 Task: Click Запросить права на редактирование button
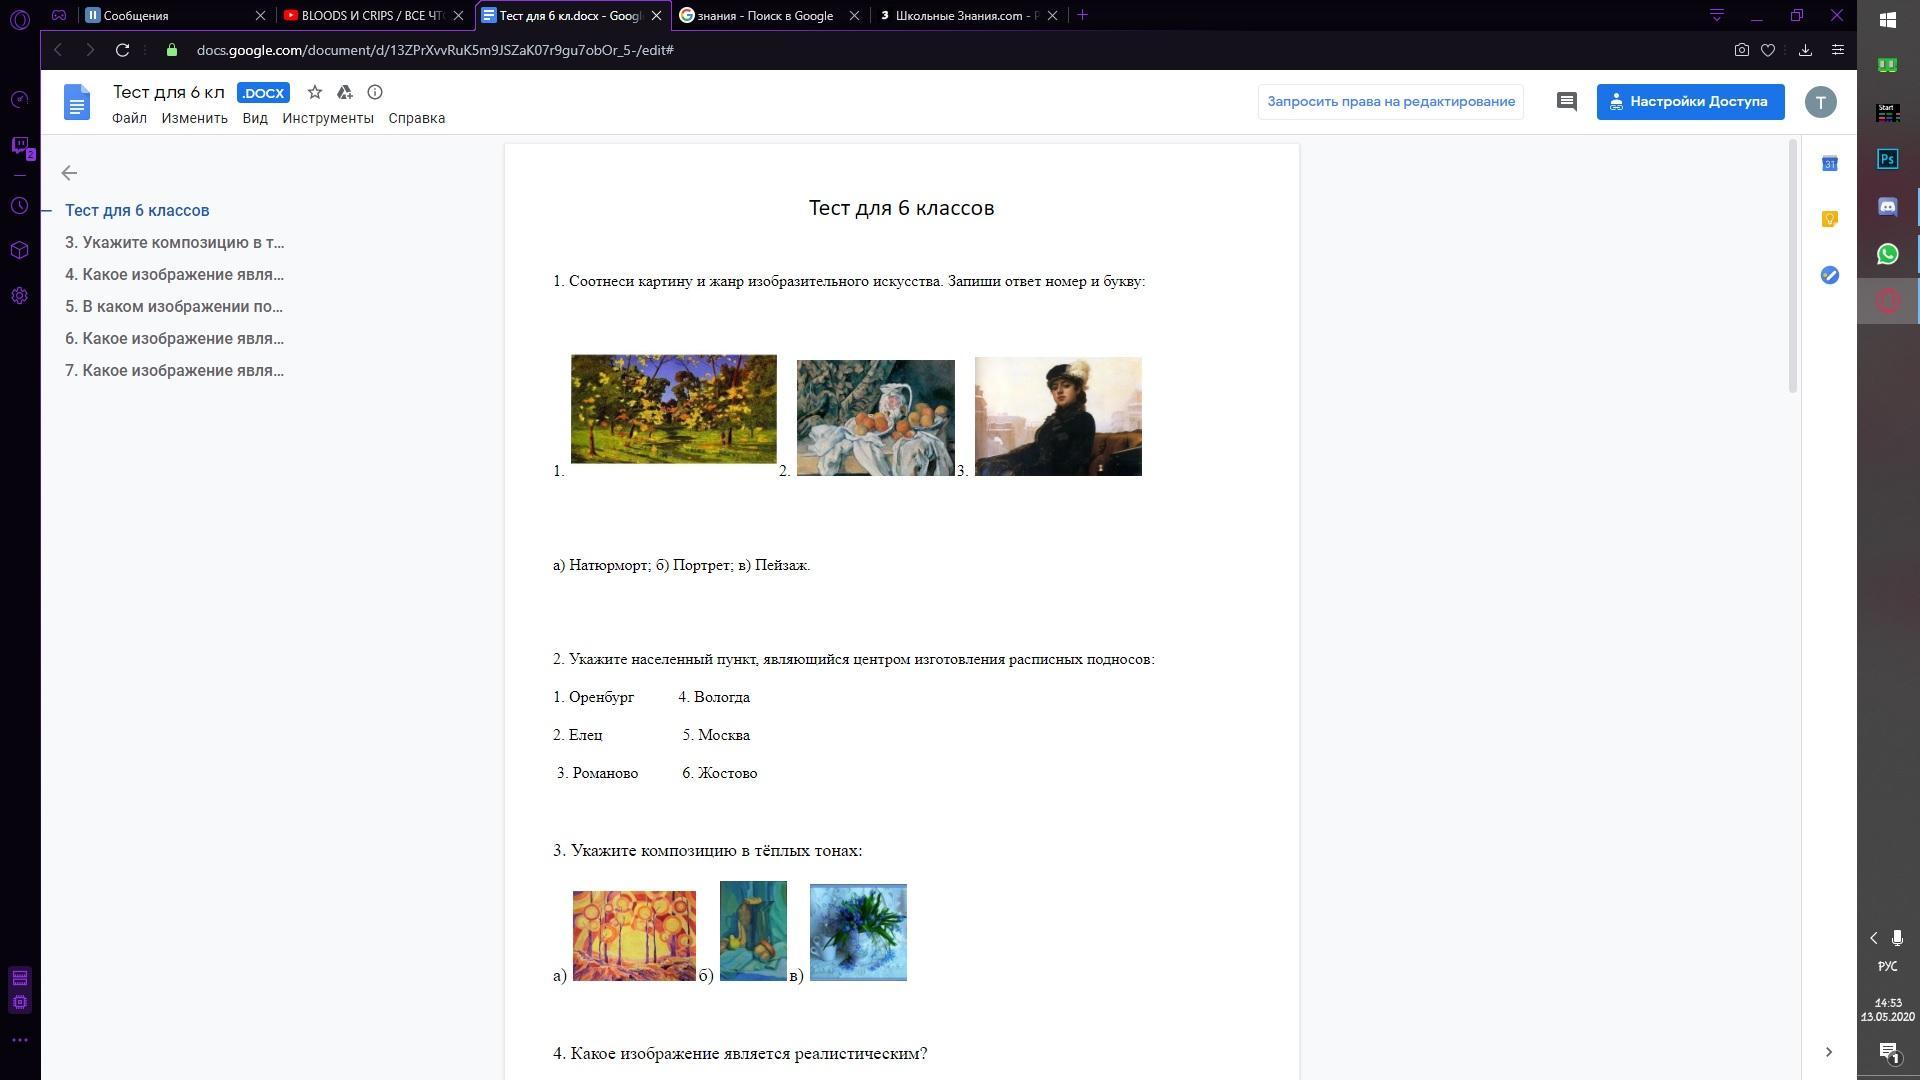click(1391, 101)
